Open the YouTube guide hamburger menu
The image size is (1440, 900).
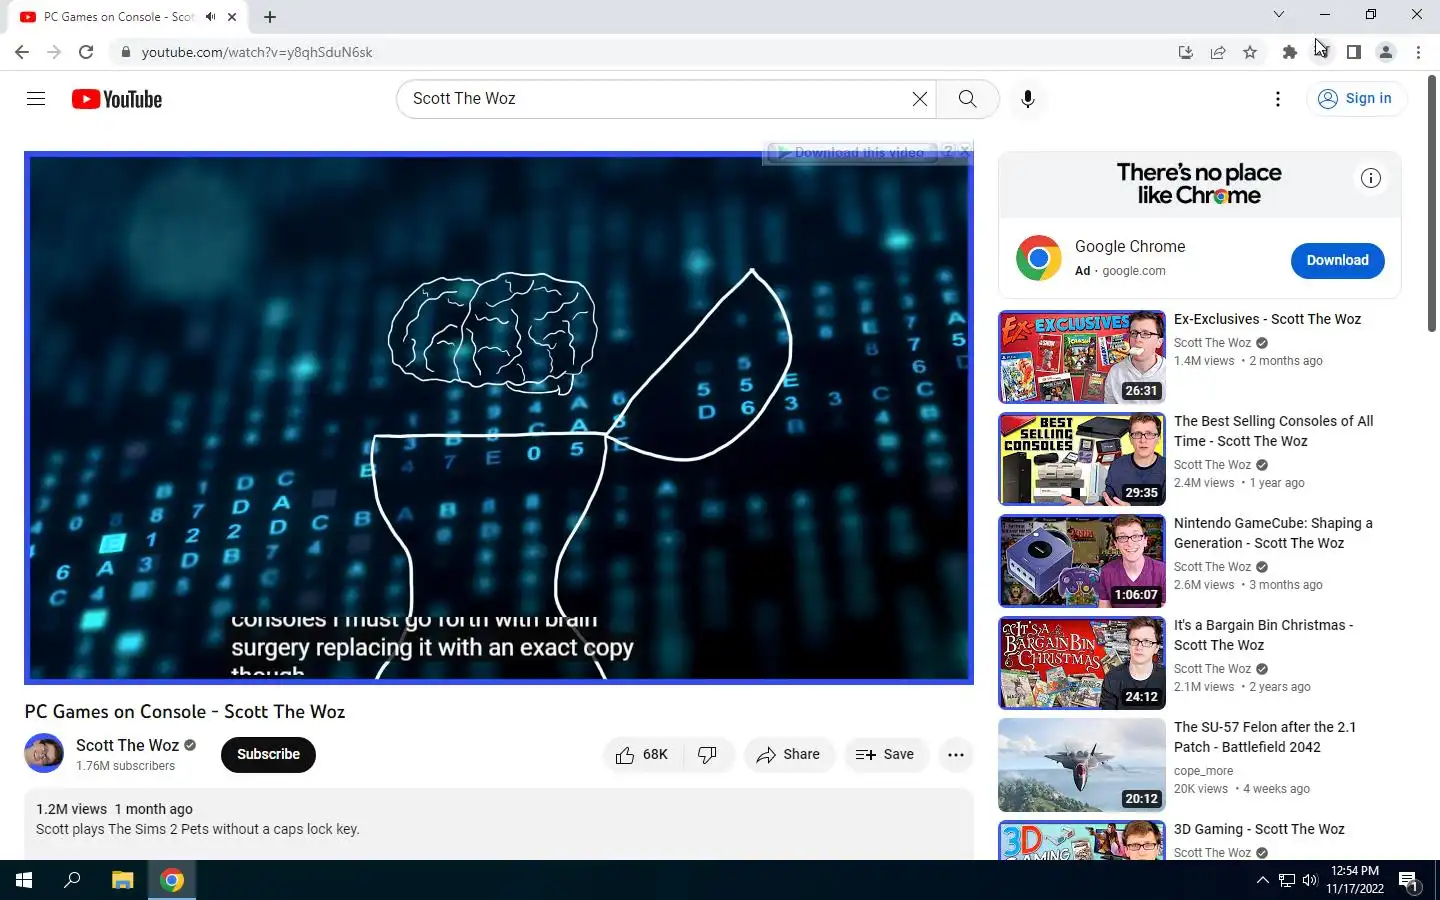click(x=36, y=99)
